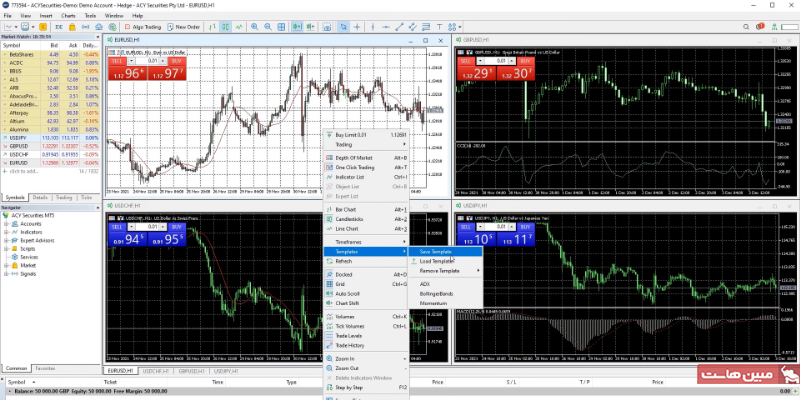Click Refresh in the context menu
This screenshot has height=400, width=800.
click(x=366, y=261)
